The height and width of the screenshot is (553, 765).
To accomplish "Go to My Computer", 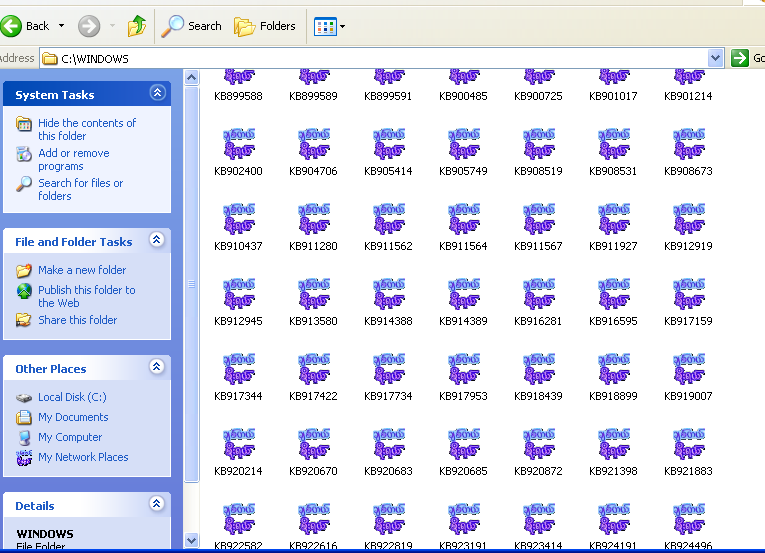I will [x=70, y=437].
